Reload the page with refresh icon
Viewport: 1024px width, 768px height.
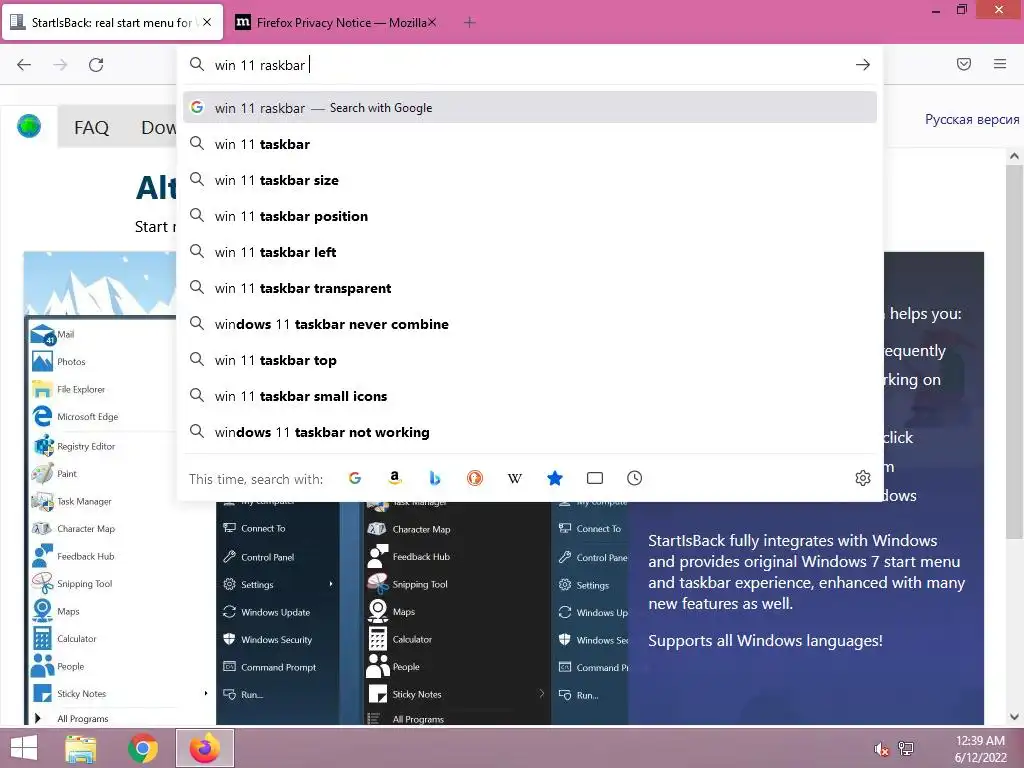coord(96,65)
